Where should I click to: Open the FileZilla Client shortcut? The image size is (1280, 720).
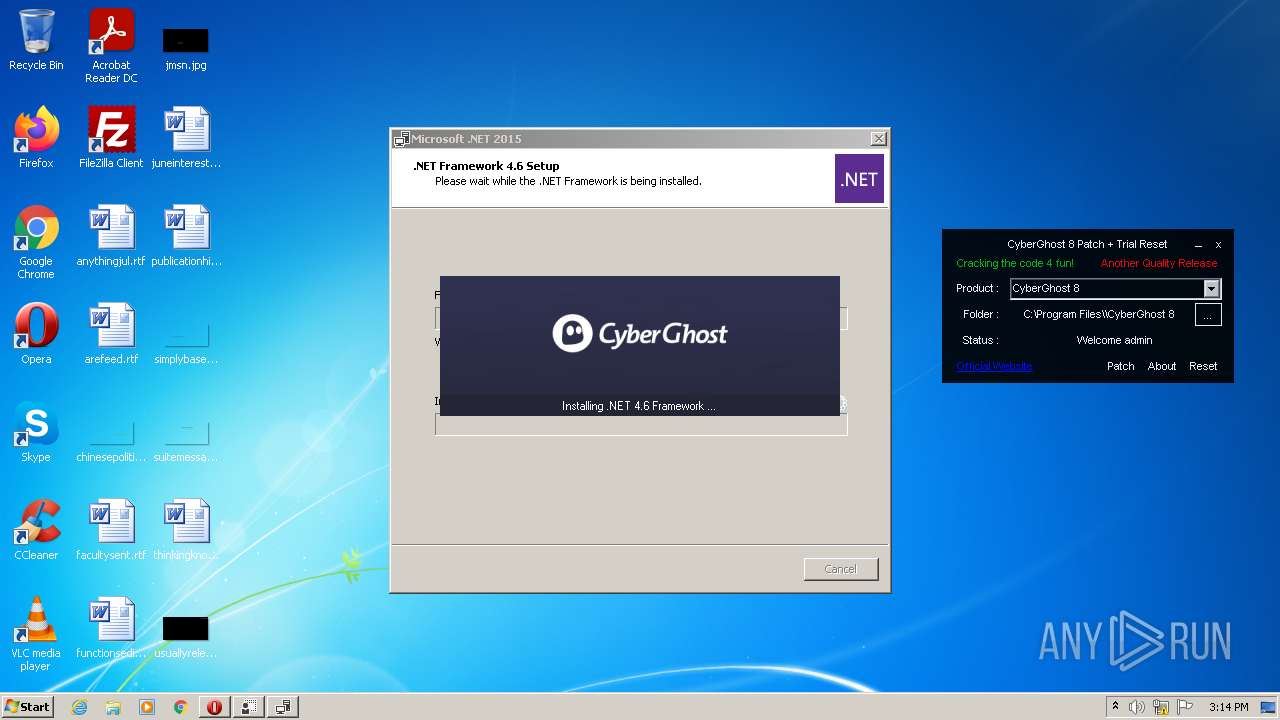pyautogui.click(x=111, y=138)
